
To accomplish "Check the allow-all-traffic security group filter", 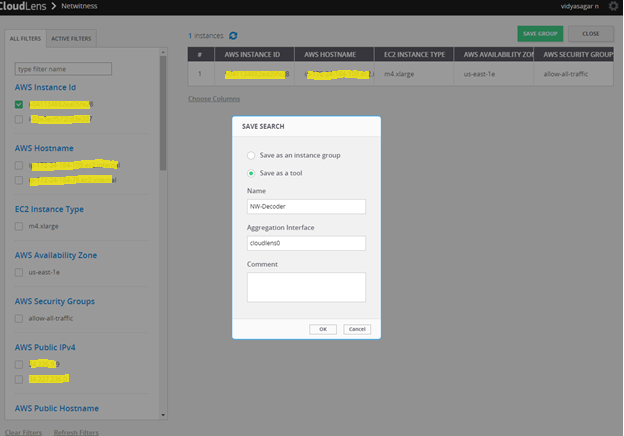I will point(19,318).
